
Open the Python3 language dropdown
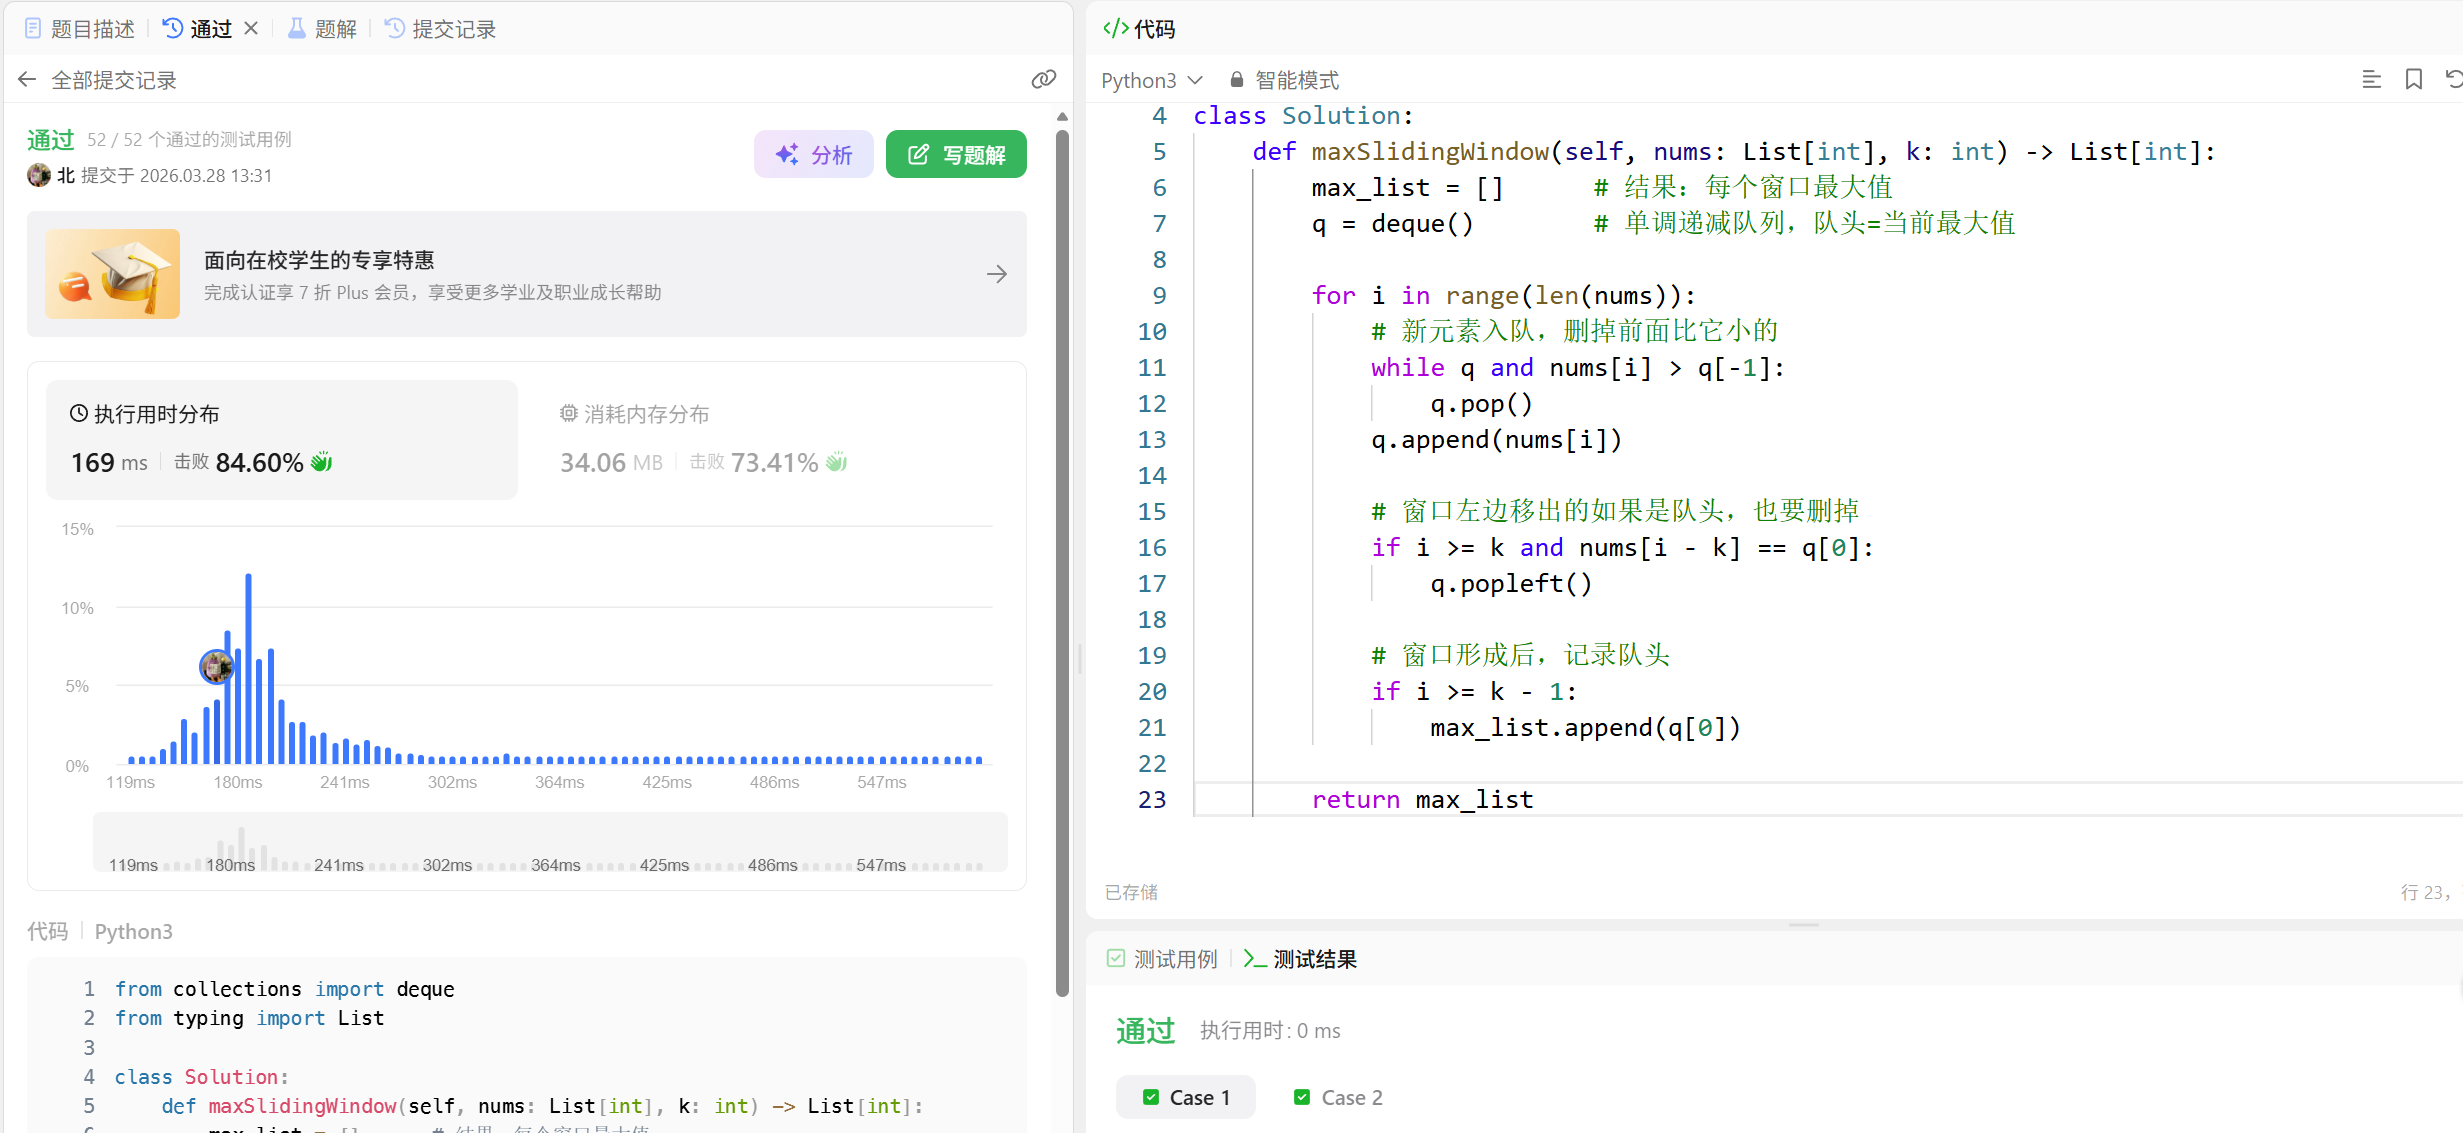(1151, 80)
